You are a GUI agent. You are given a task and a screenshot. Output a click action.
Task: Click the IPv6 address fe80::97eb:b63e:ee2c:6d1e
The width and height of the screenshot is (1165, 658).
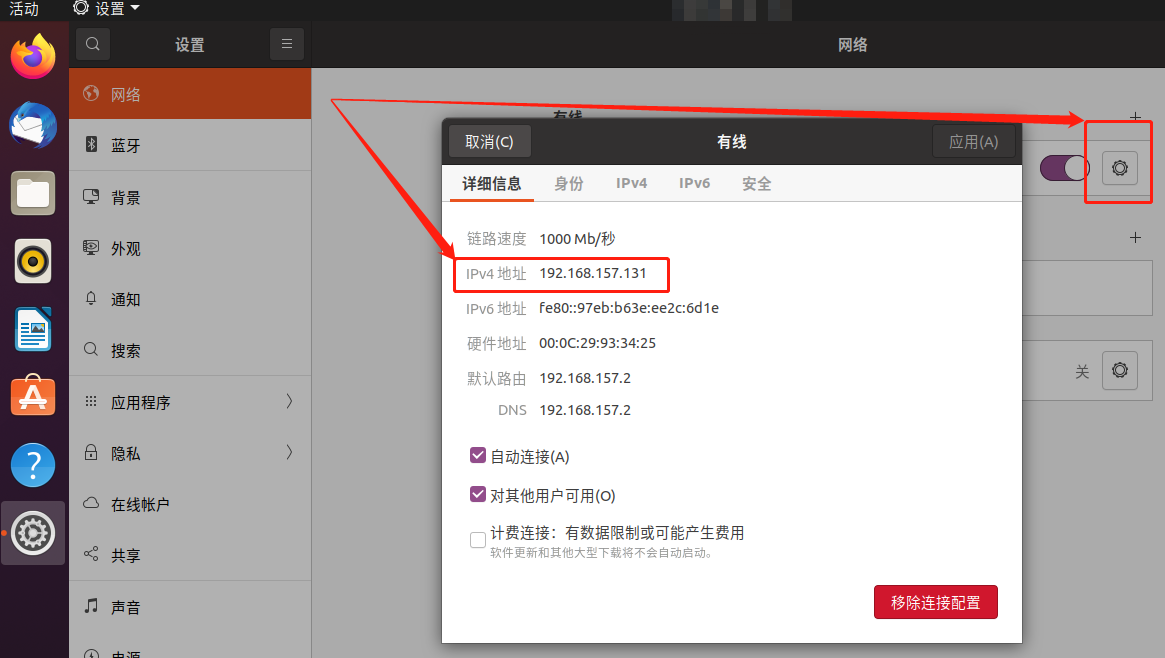629,308
